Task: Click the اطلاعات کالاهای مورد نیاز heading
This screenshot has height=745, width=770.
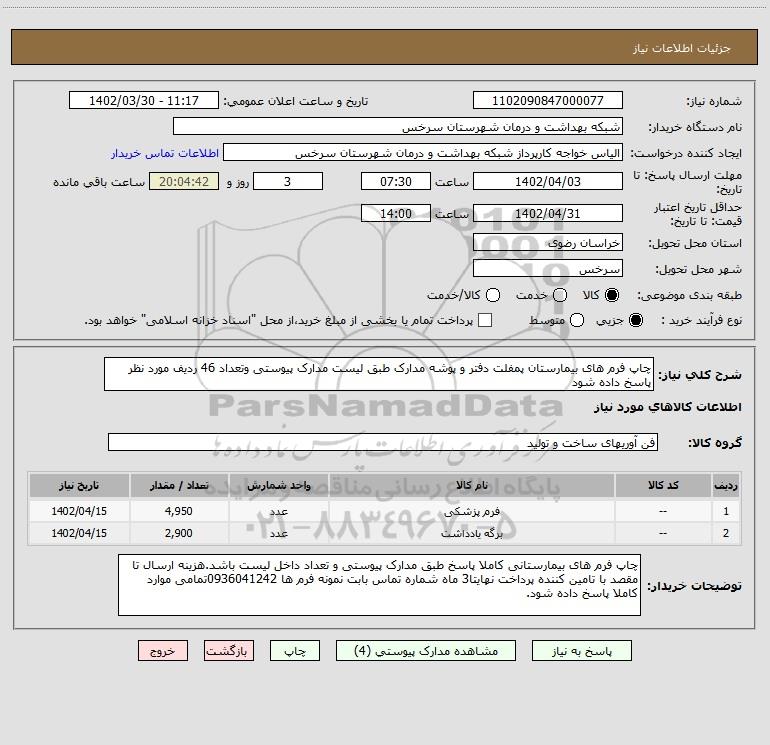Action: point(668,407)
